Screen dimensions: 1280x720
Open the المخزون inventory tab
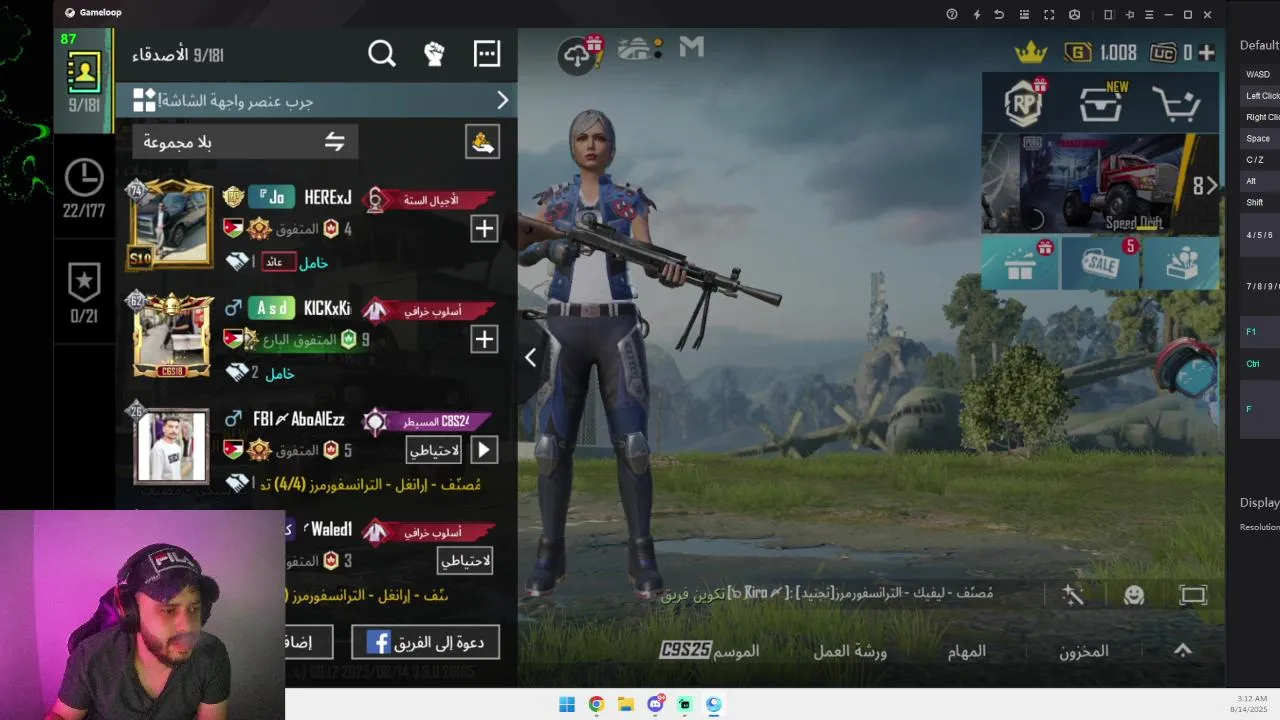click(x=1084, y=651)
